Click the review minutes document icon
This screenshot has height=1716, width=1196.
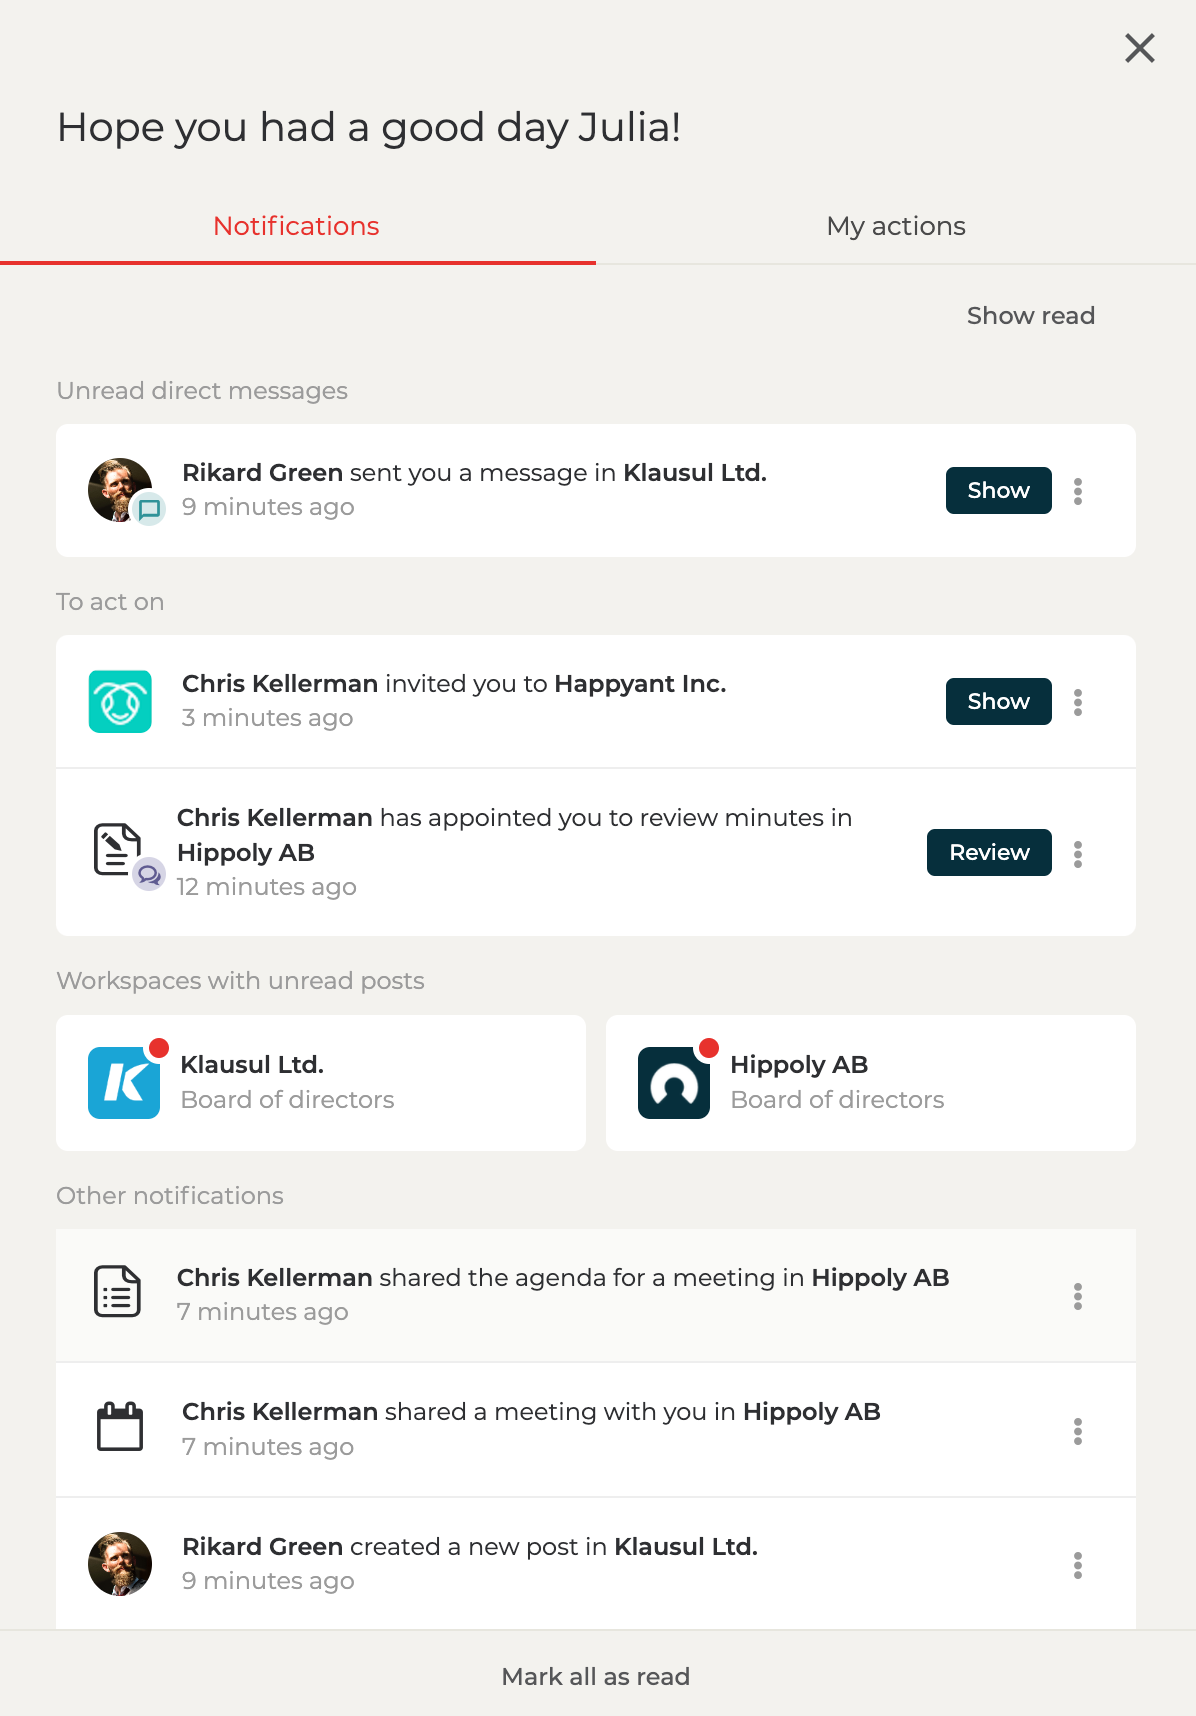pyautogui.click(x=118, y=850)
